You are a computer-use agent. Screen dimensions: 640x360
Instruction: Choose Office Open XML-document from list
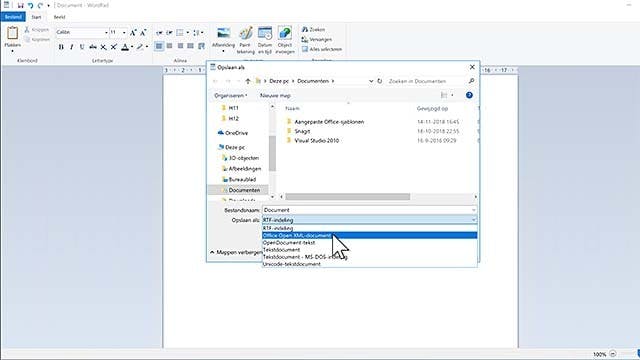point(369,236)
